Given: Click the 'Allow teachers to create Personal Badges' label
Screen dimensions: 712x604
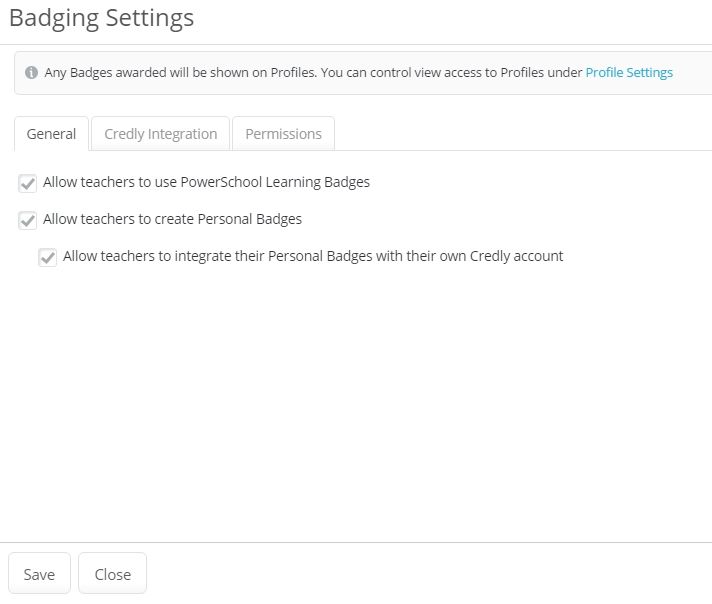Looking at the screenshot, I should [x=173, y=219].
